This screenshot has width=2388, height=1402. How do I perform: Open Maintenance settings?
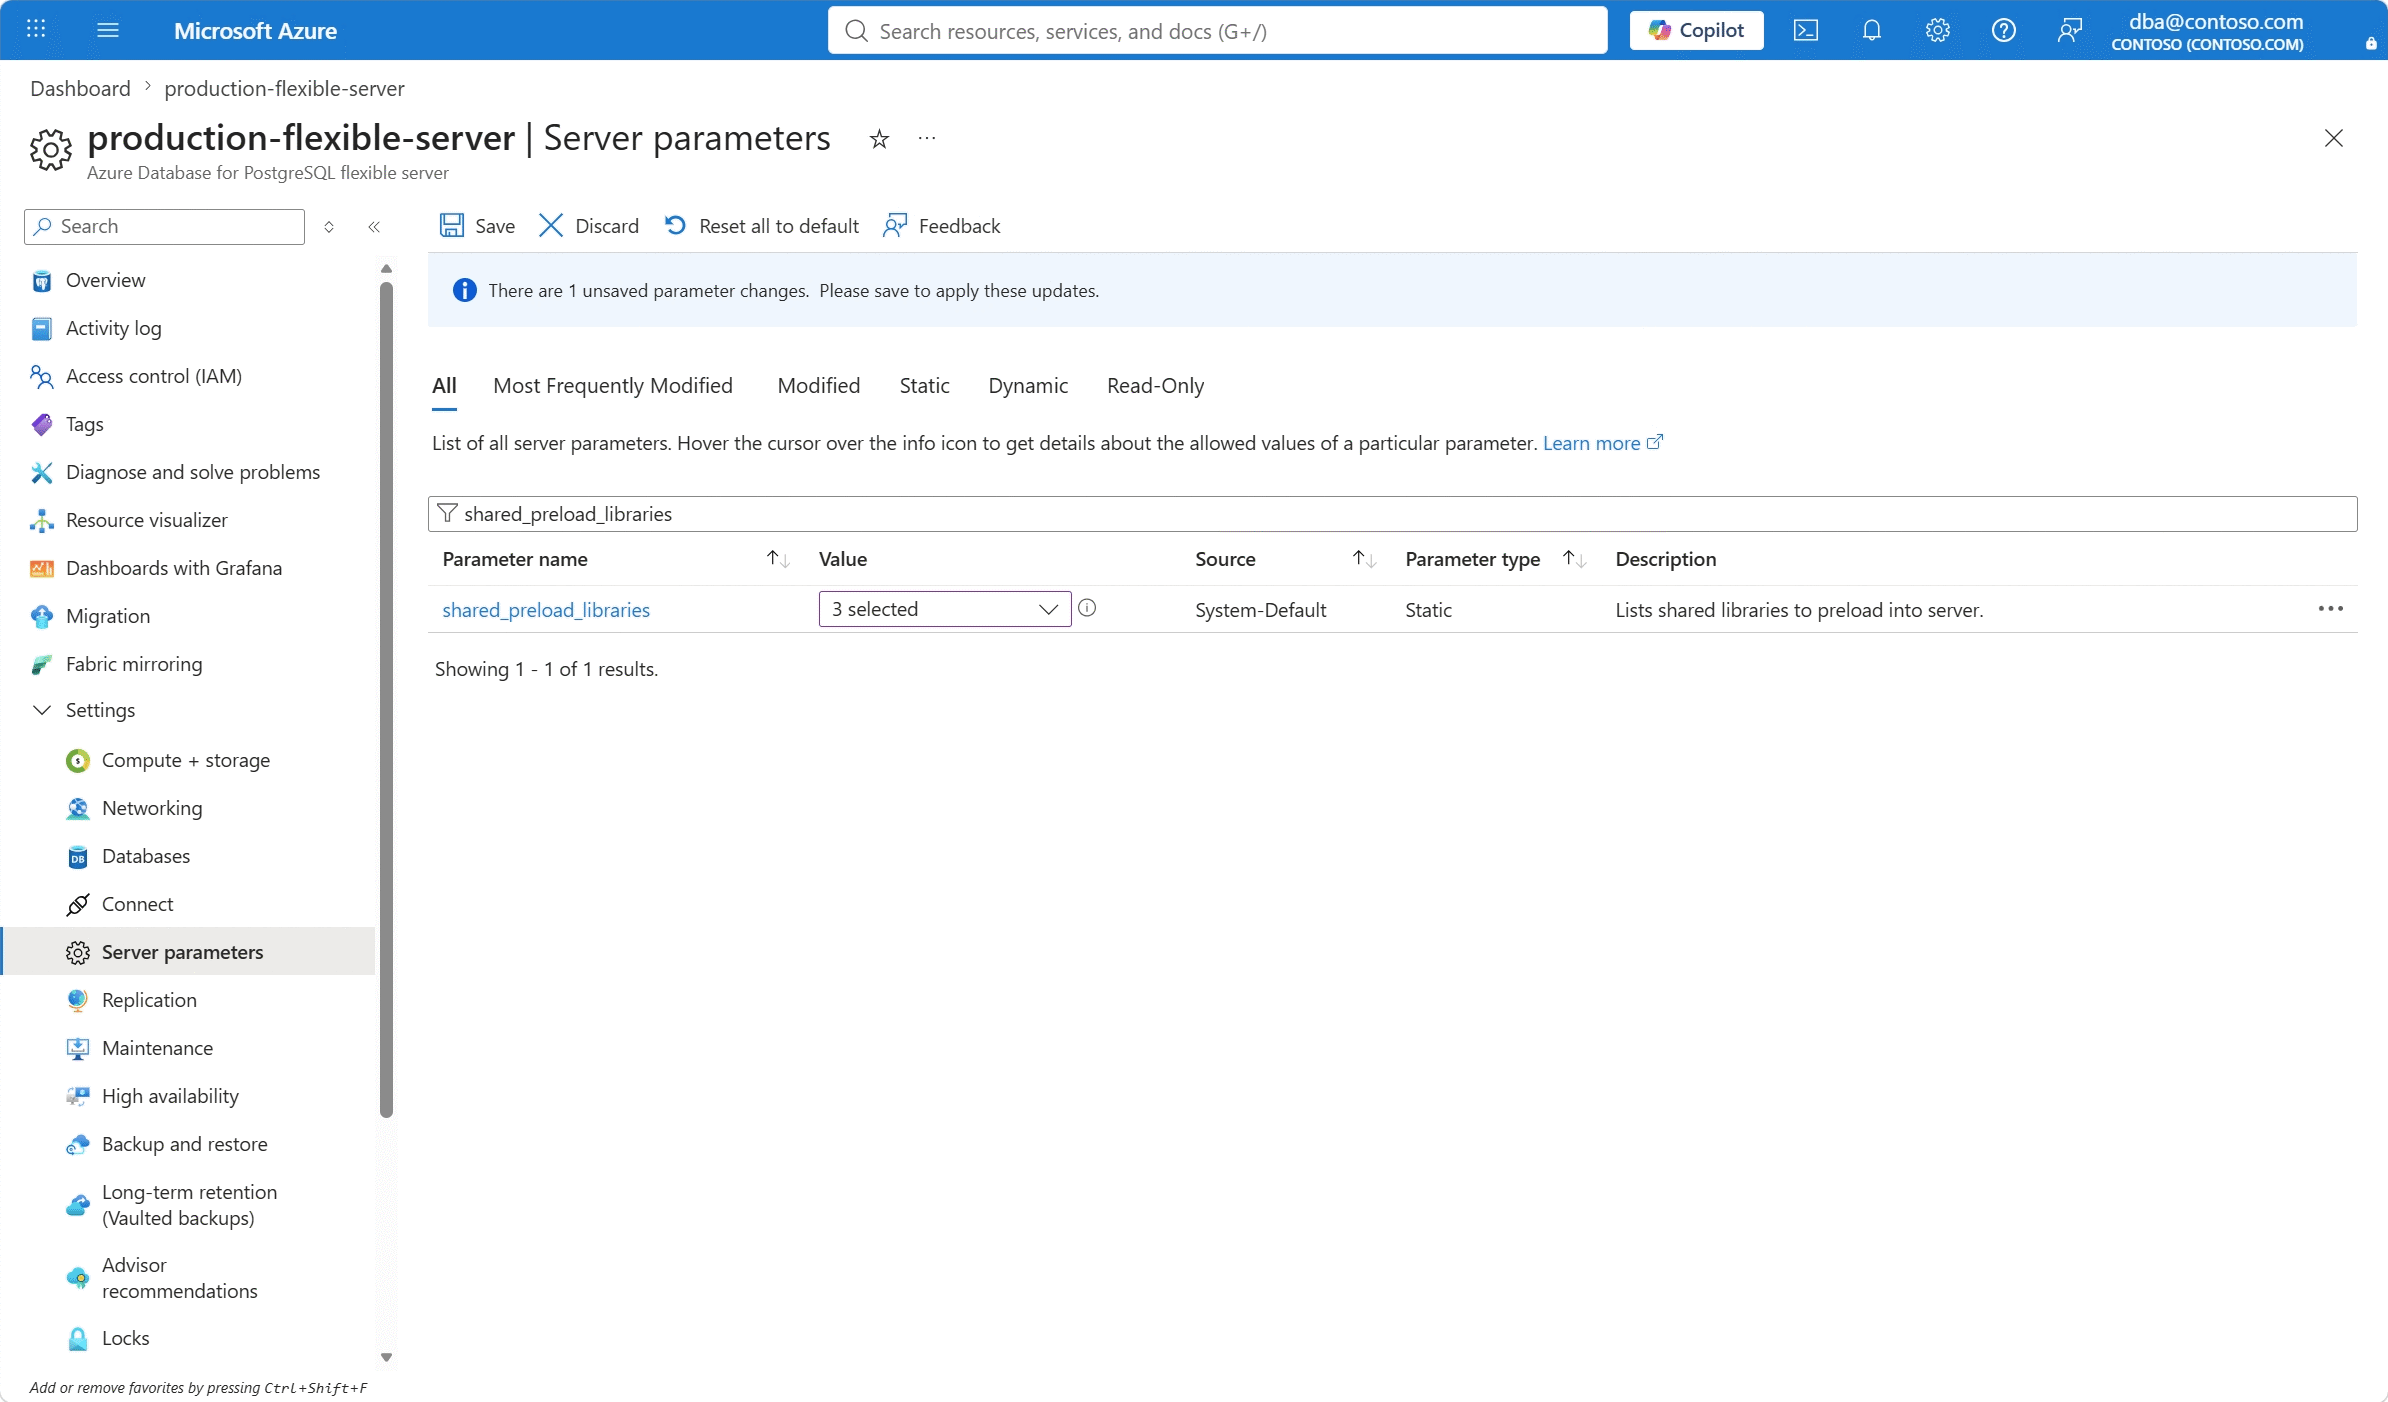[157, 1048]
